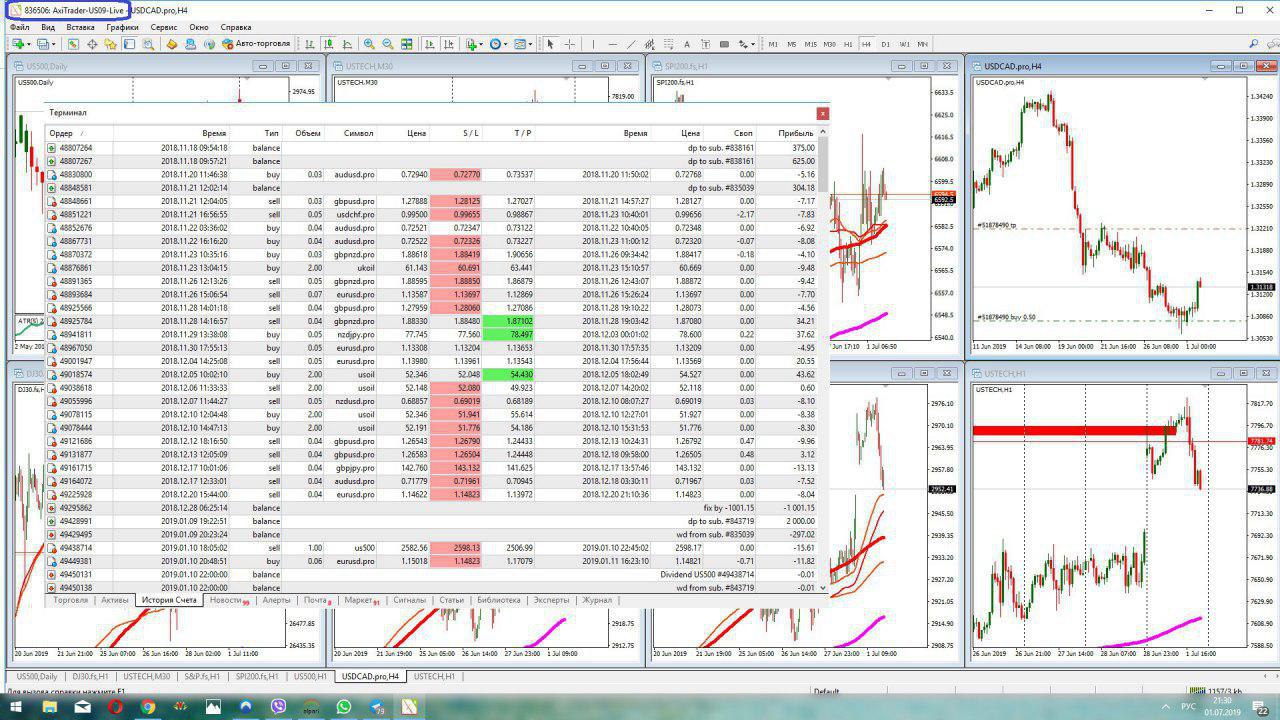Expand the Periods clock dropdown arrow
Image resolution: width=1280 pixels, height=720 pixels.
click(x=506, y=44)
